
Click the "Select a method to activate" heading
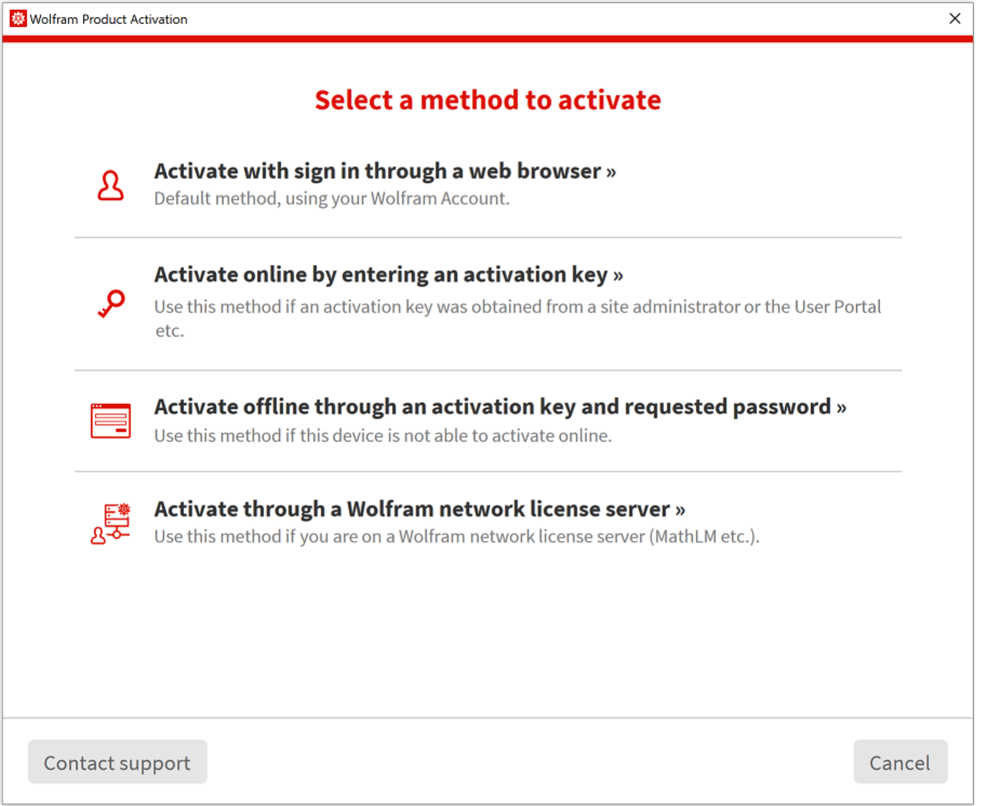487,100
